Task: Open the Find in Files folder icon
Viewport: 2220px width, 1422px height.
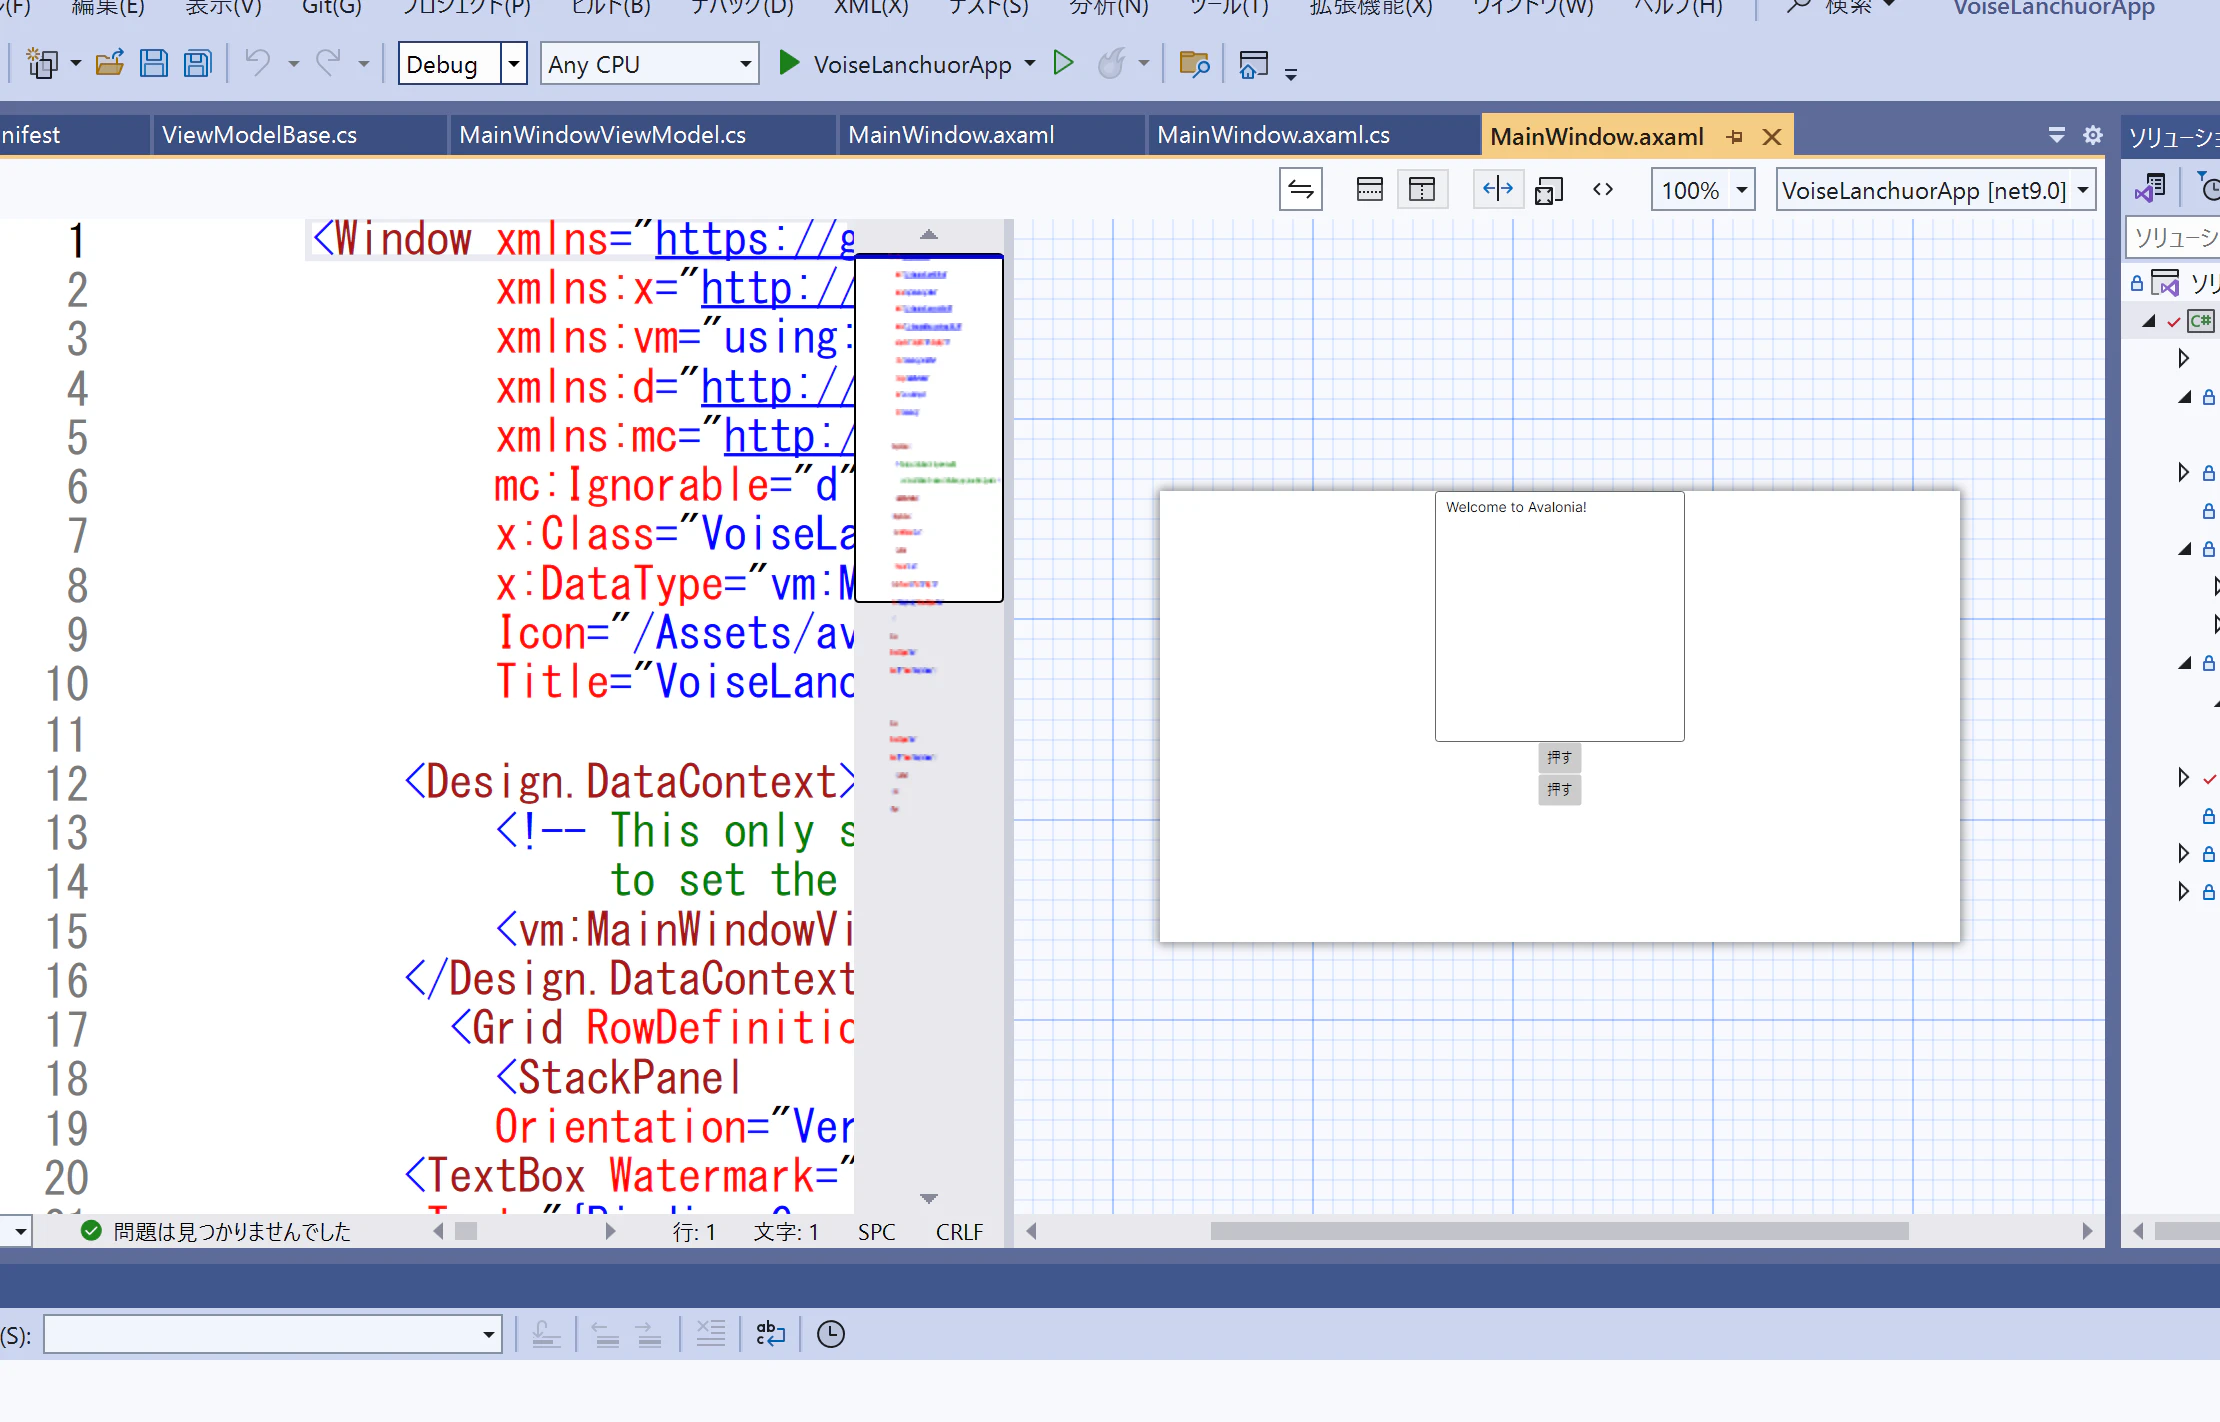Action: coord(1194,64)
